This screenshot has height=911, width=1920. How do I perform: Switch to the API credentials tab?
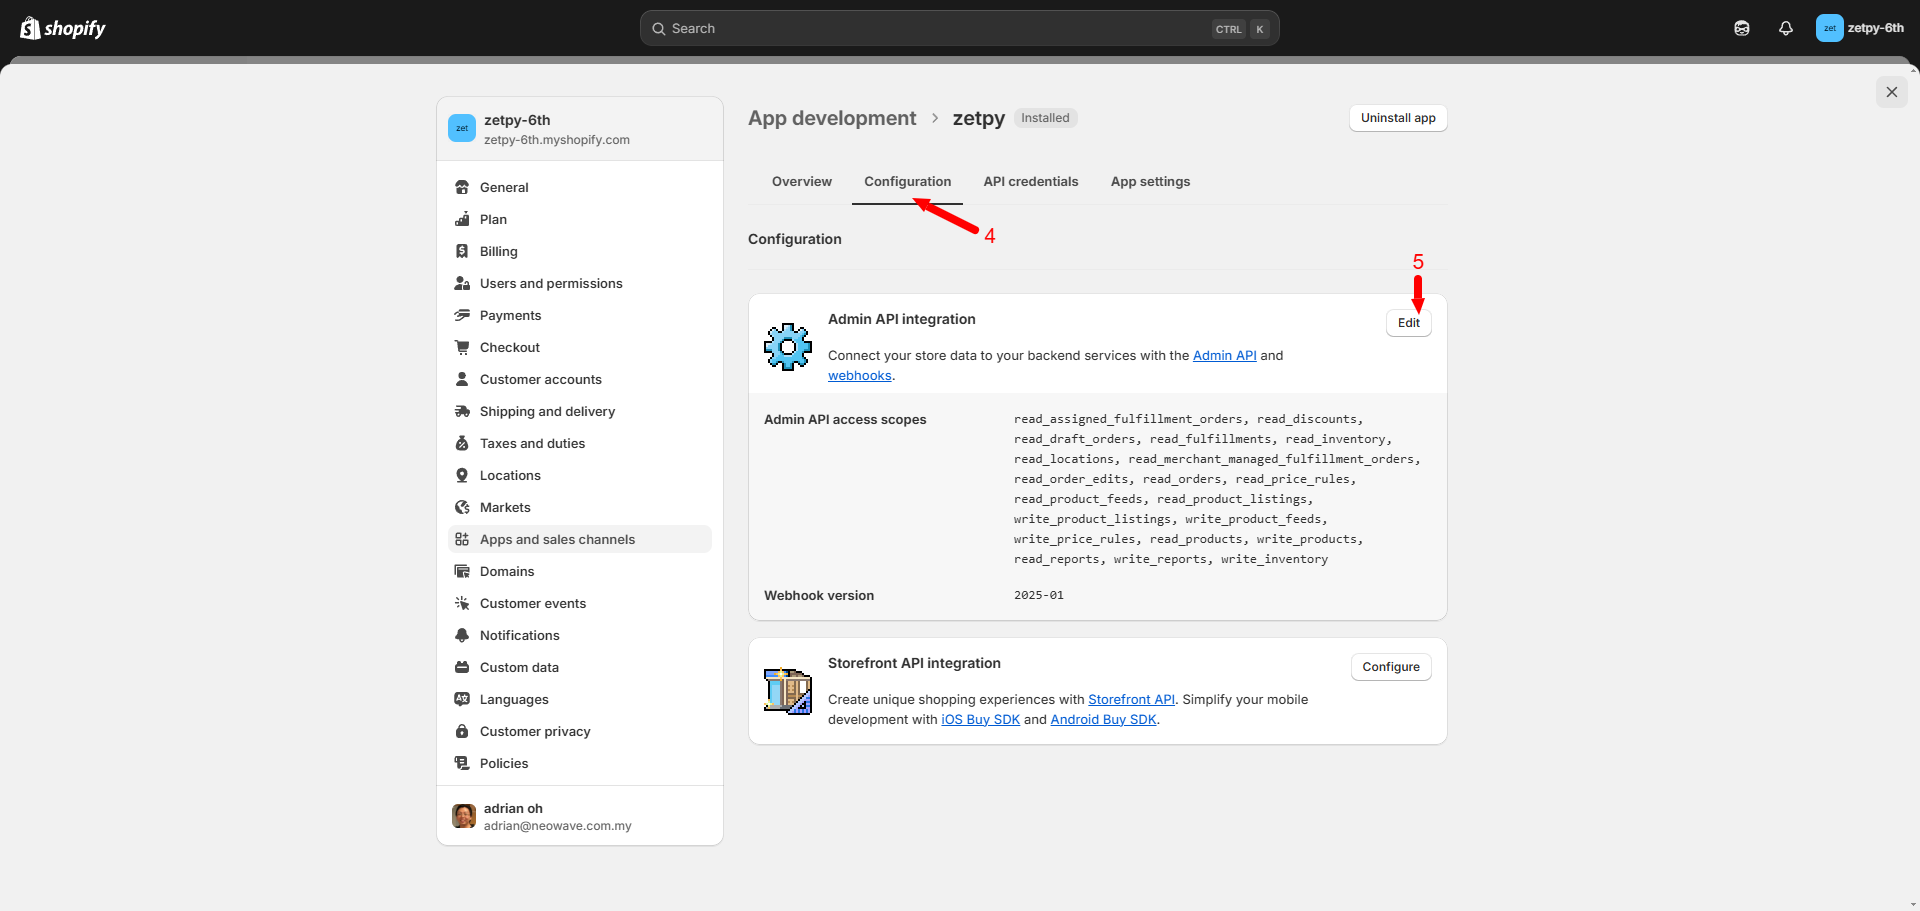1030,181
